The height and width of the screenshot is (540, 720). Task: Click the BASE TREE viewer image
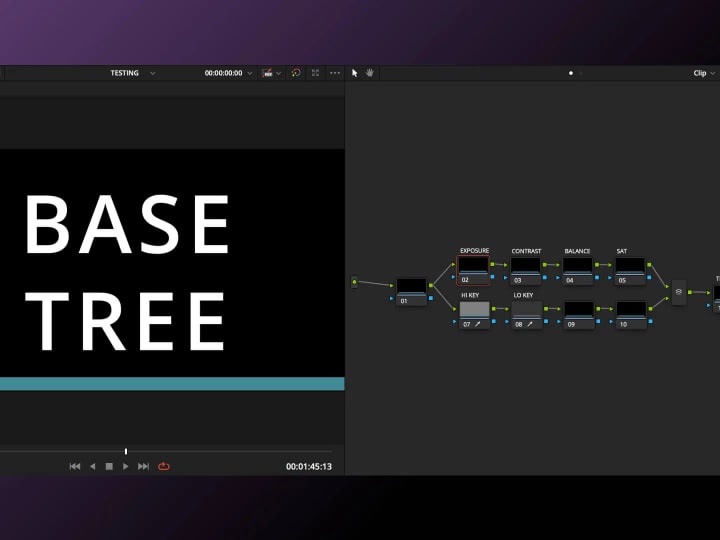tap(172, 270)
